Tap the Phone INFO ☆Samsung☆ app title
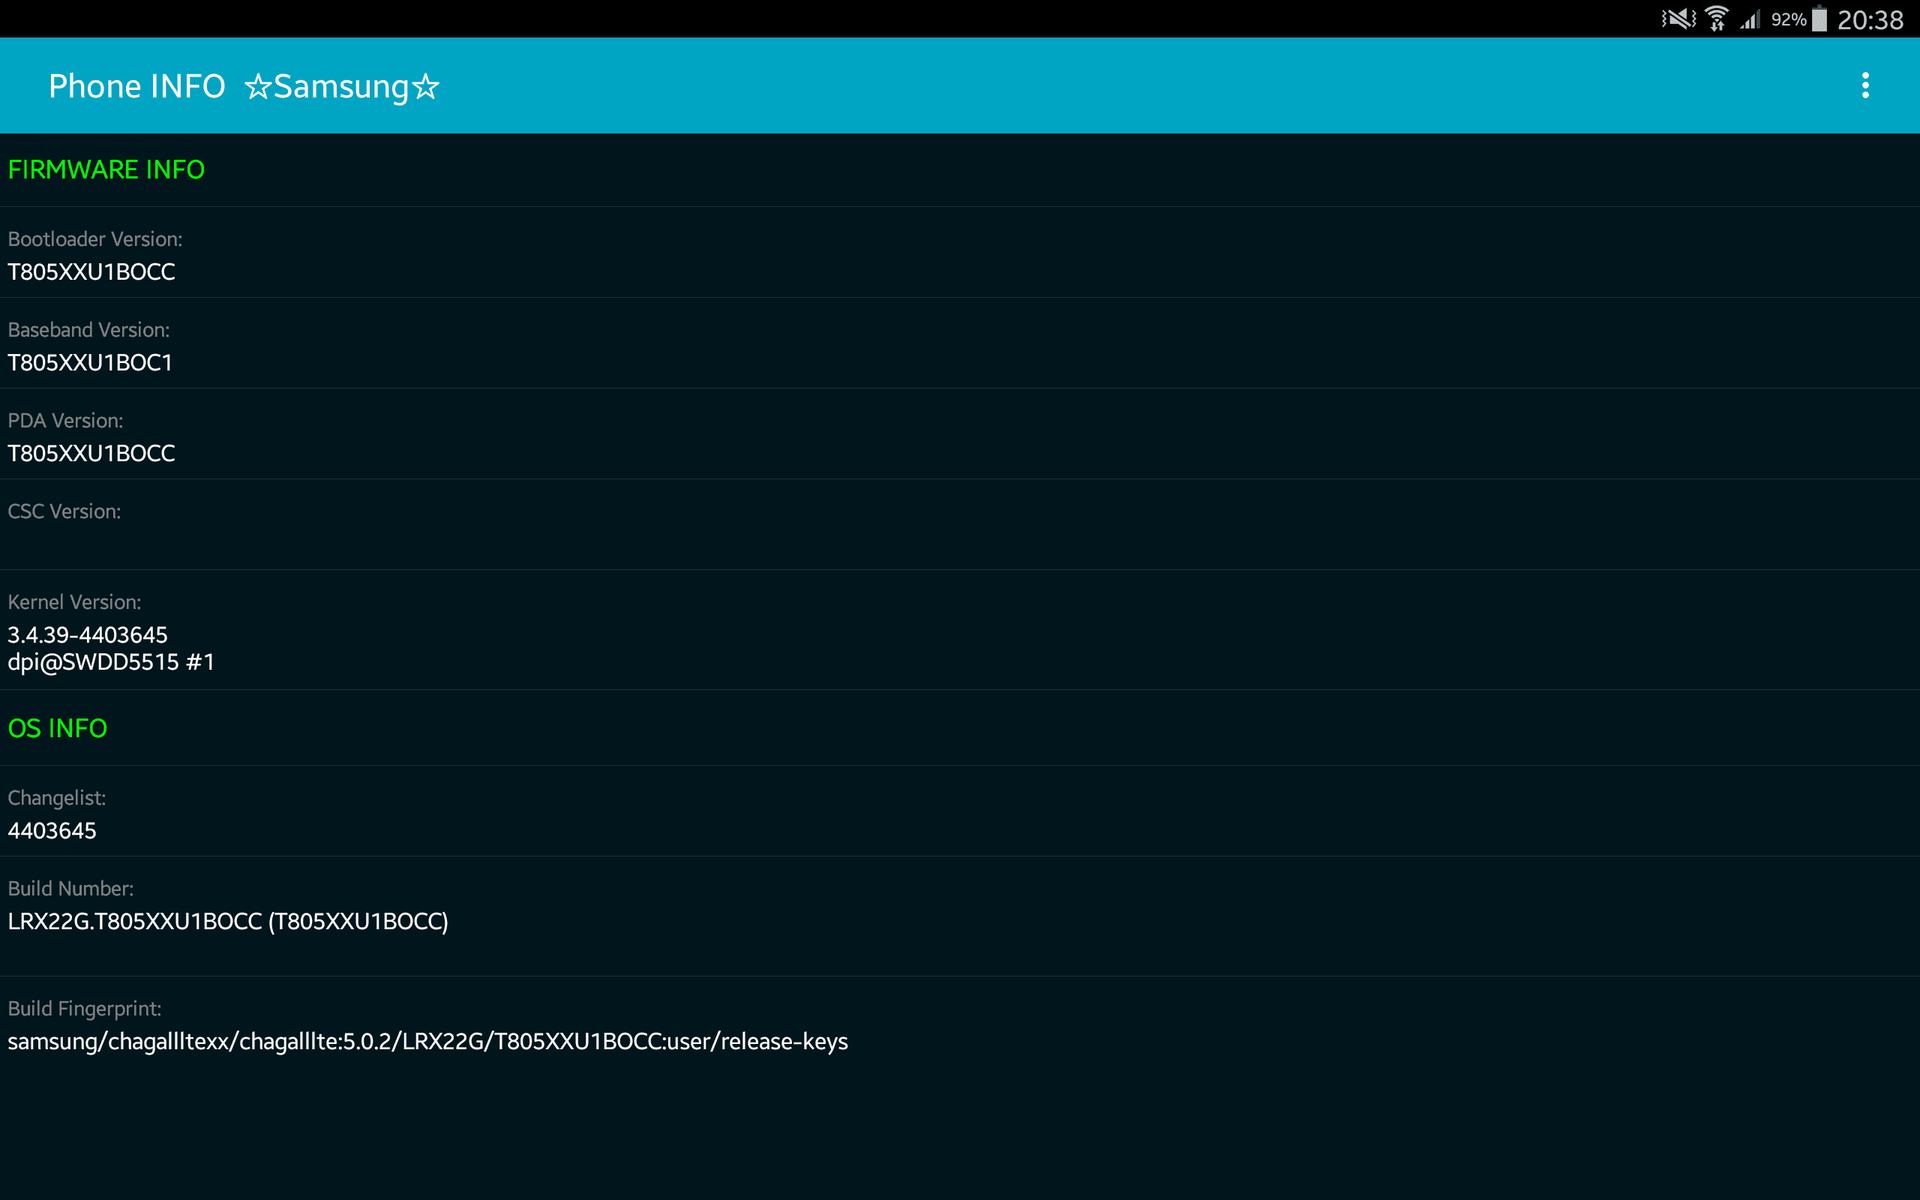Image resolution: width=1920 pixels, height=1200 pixels. click(244, 87)
